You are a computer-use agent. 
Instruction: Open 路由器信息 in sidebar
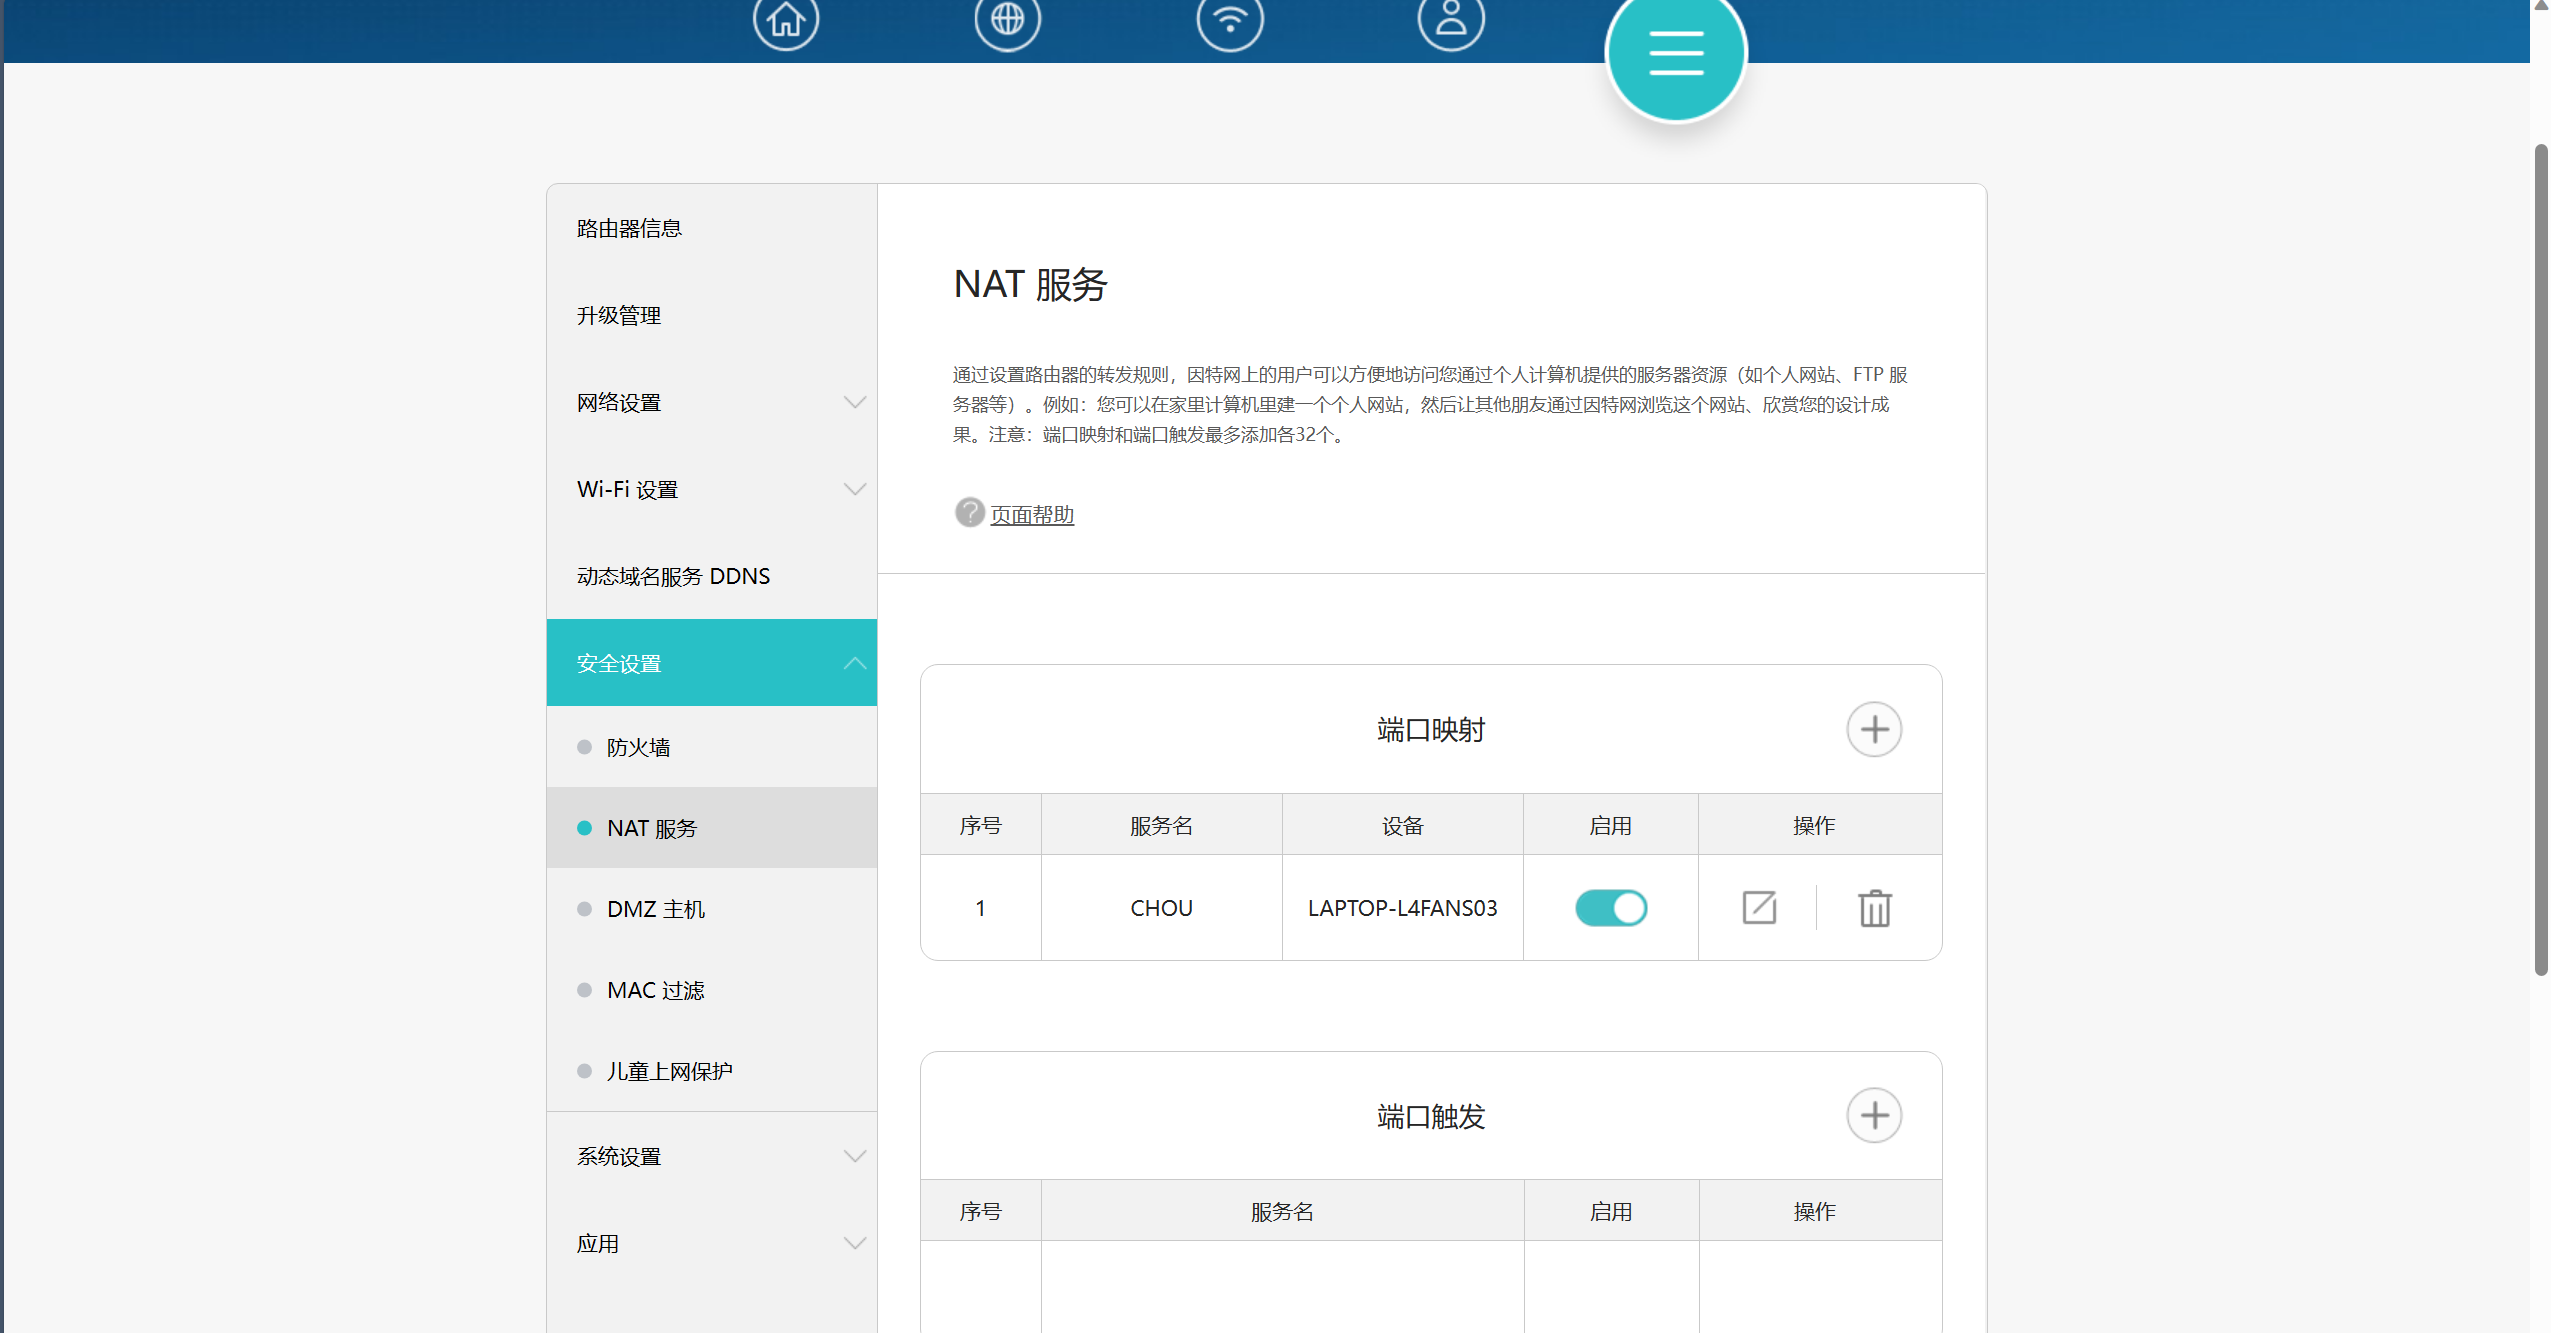711,228
